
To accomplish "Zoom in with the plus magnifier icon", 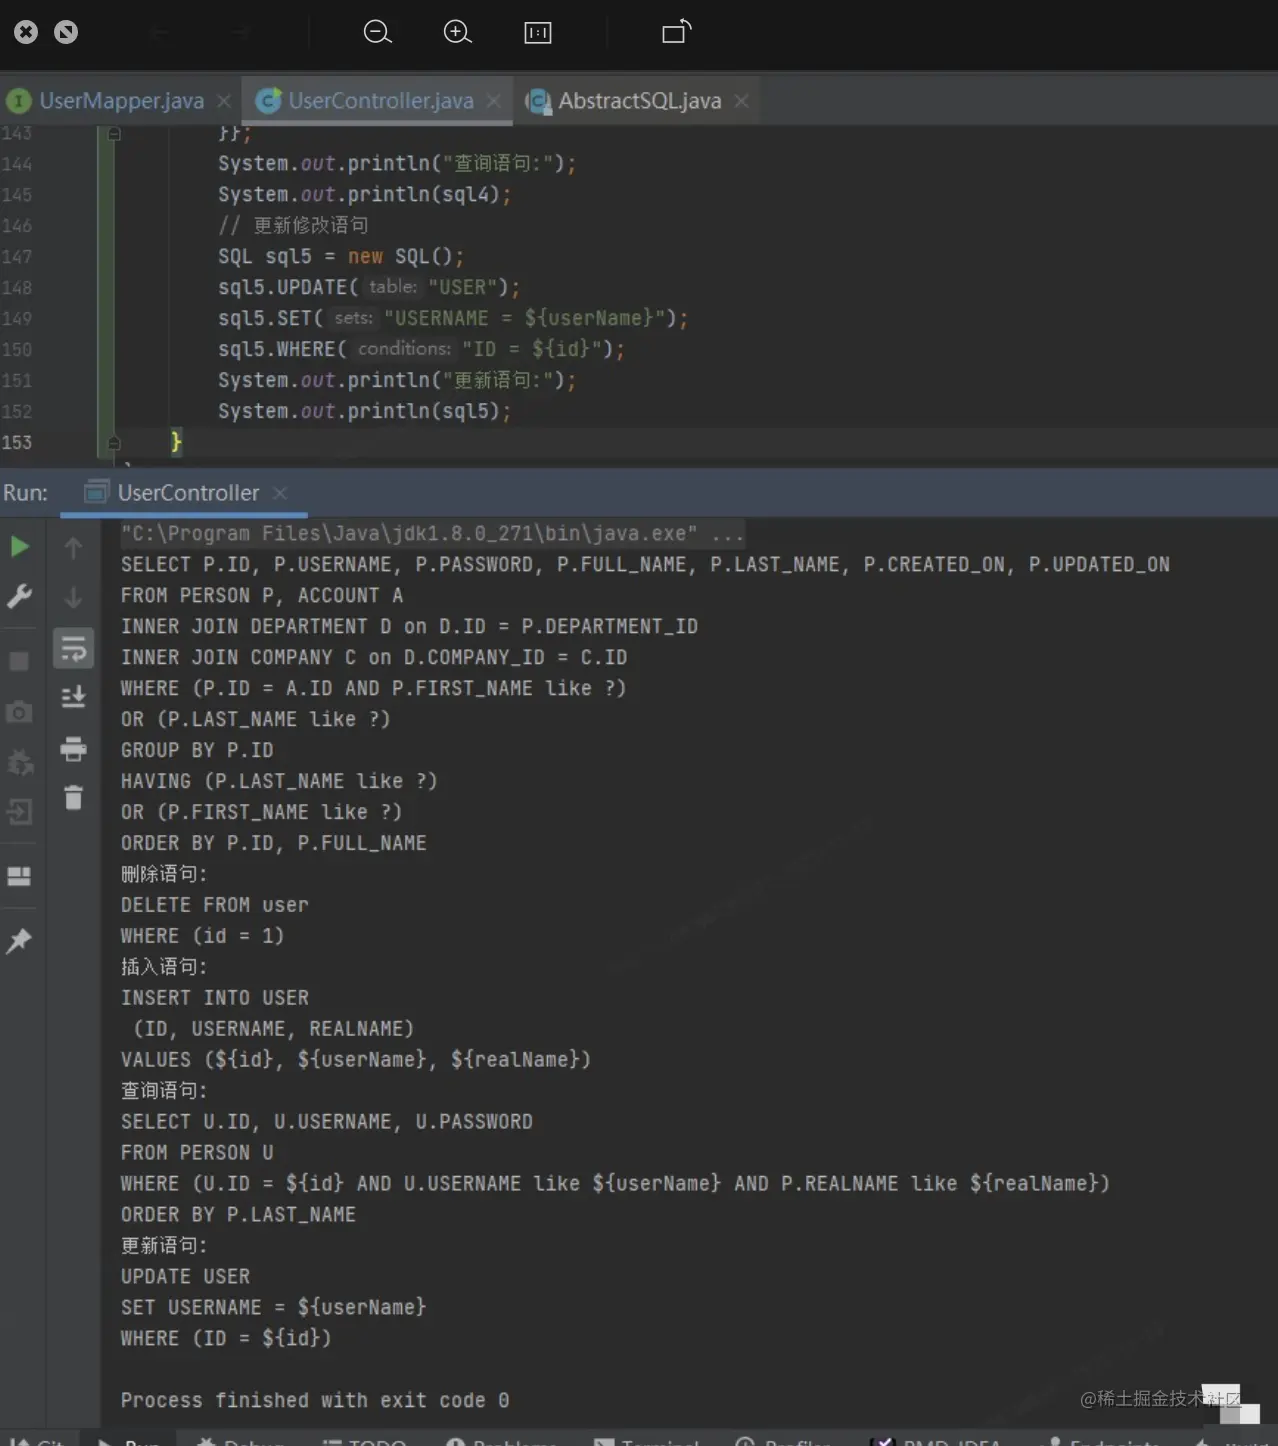I will pyautogui.click(x=457, y=32).
